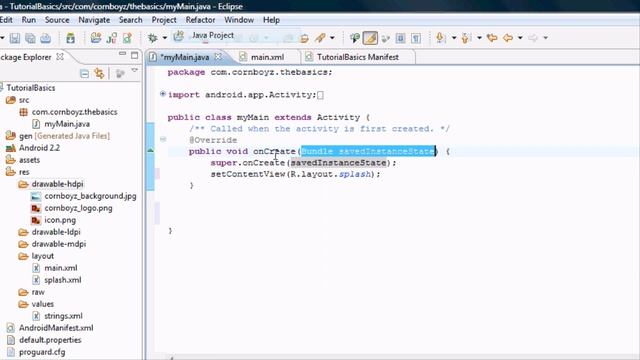Select com.cornboyz.thebasics package

point(74,112)
